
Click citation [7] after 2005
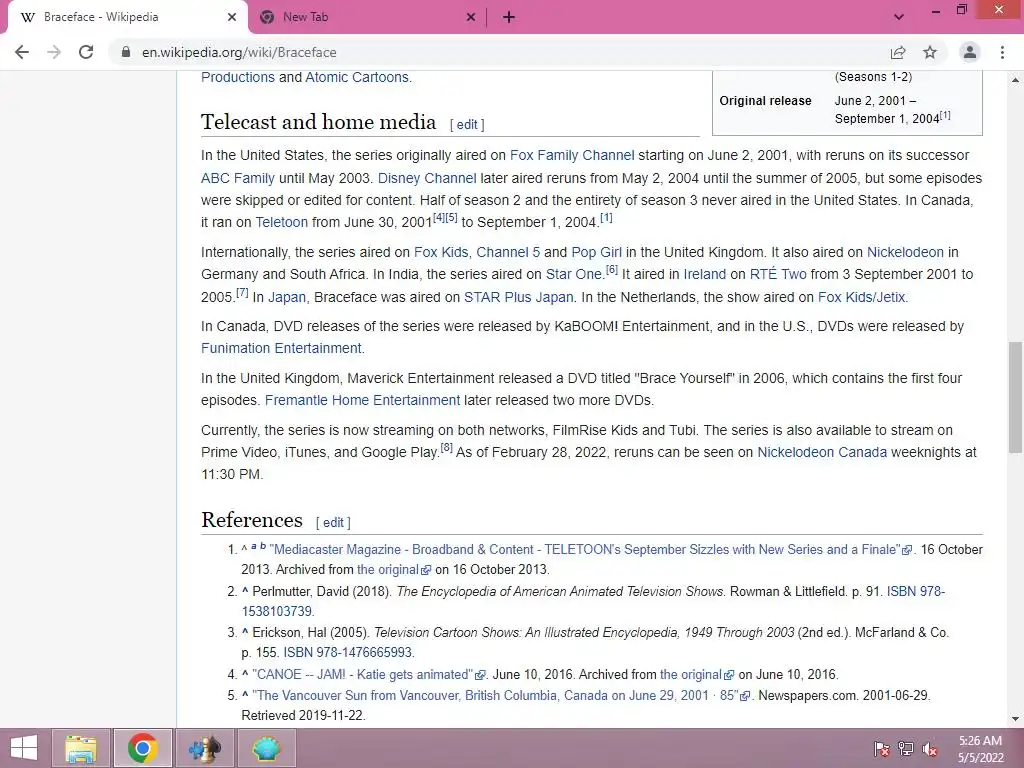click(242, 292)
